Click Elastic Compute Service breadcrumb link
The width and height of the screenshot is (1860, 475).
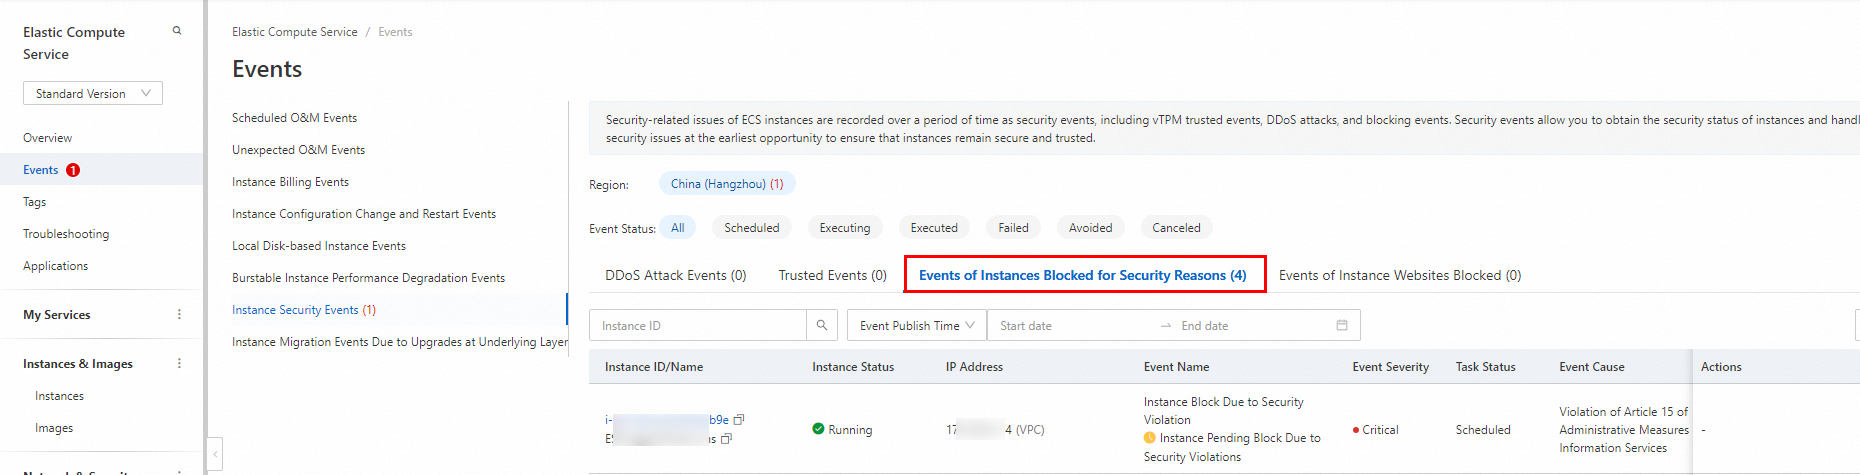(295, 32)
